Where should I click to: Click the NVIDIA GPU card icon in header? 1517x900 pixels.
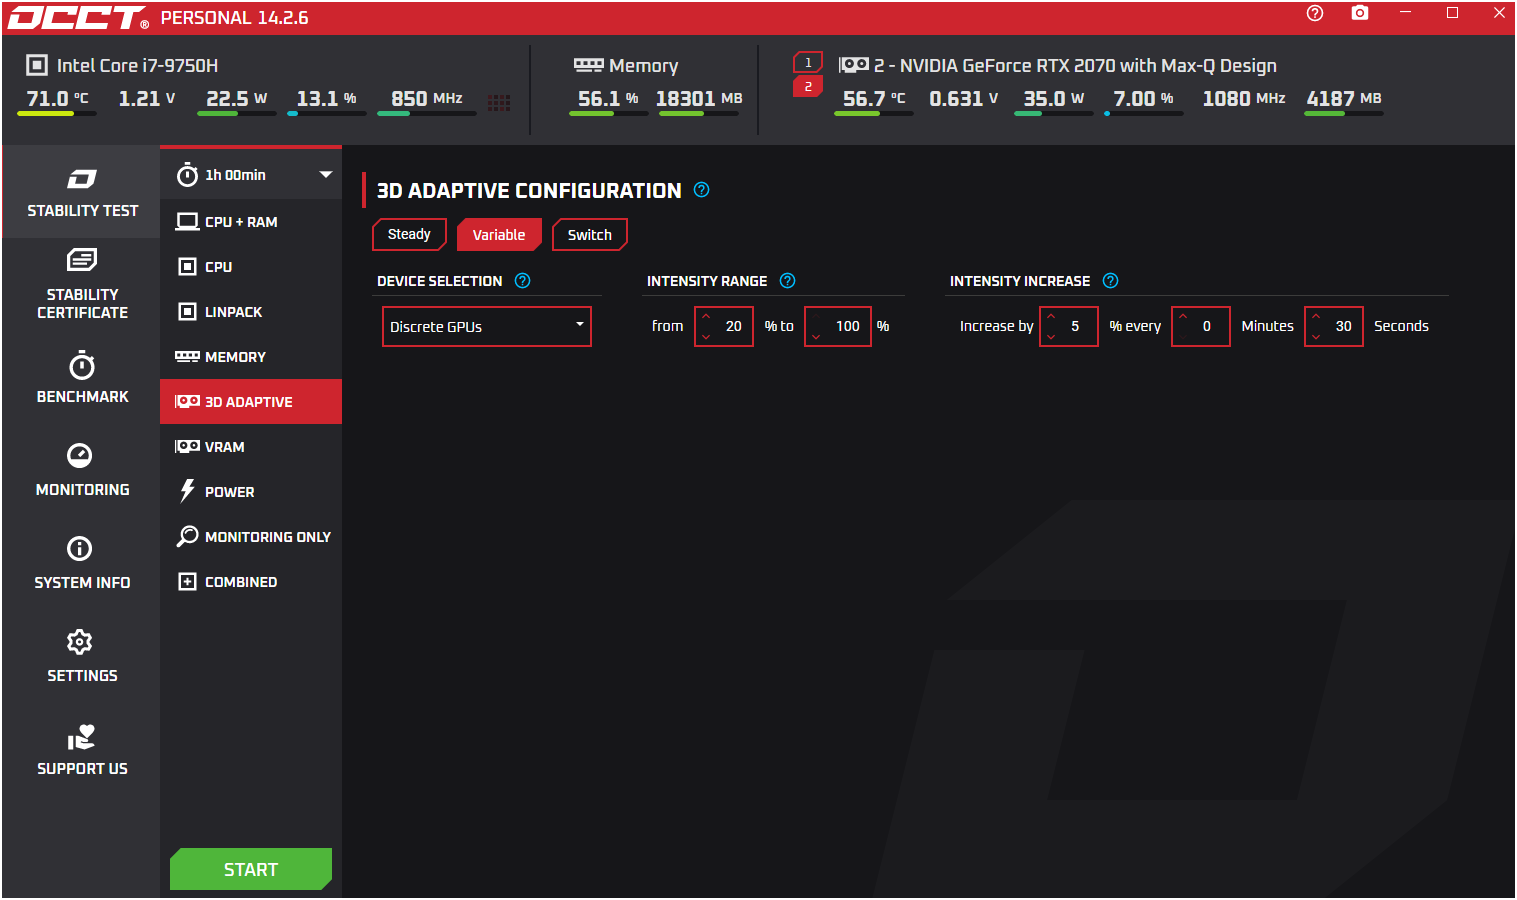pos(854,65)
